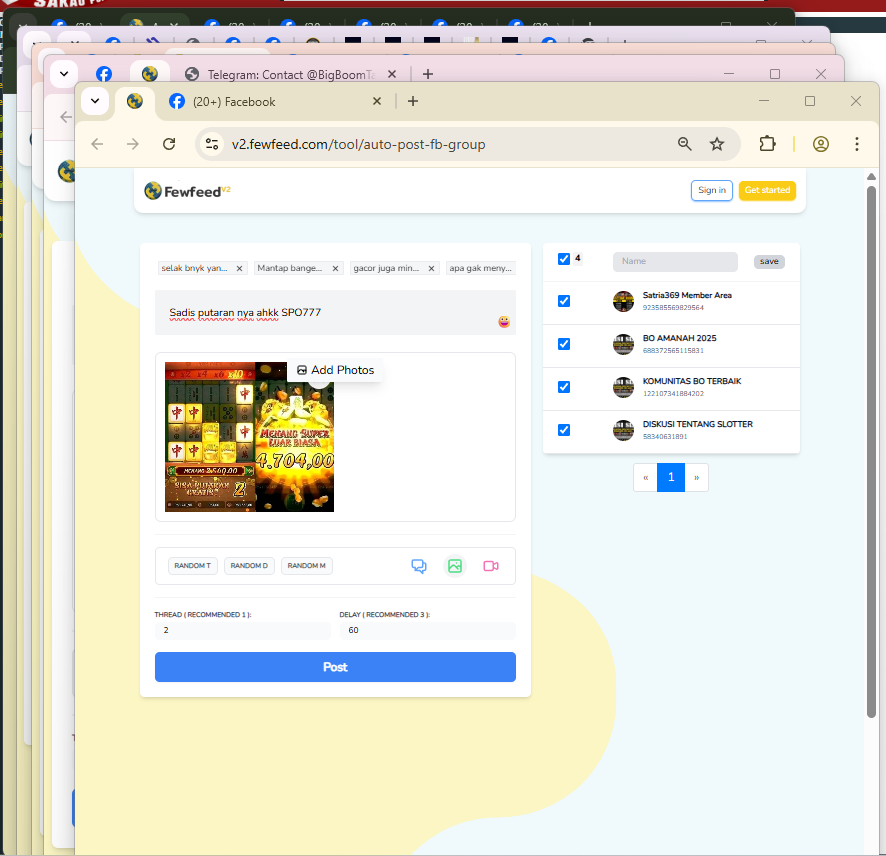Click the Sign in button
The width and height of the screenshot is (886, 856).
click(x=711, y=190)
